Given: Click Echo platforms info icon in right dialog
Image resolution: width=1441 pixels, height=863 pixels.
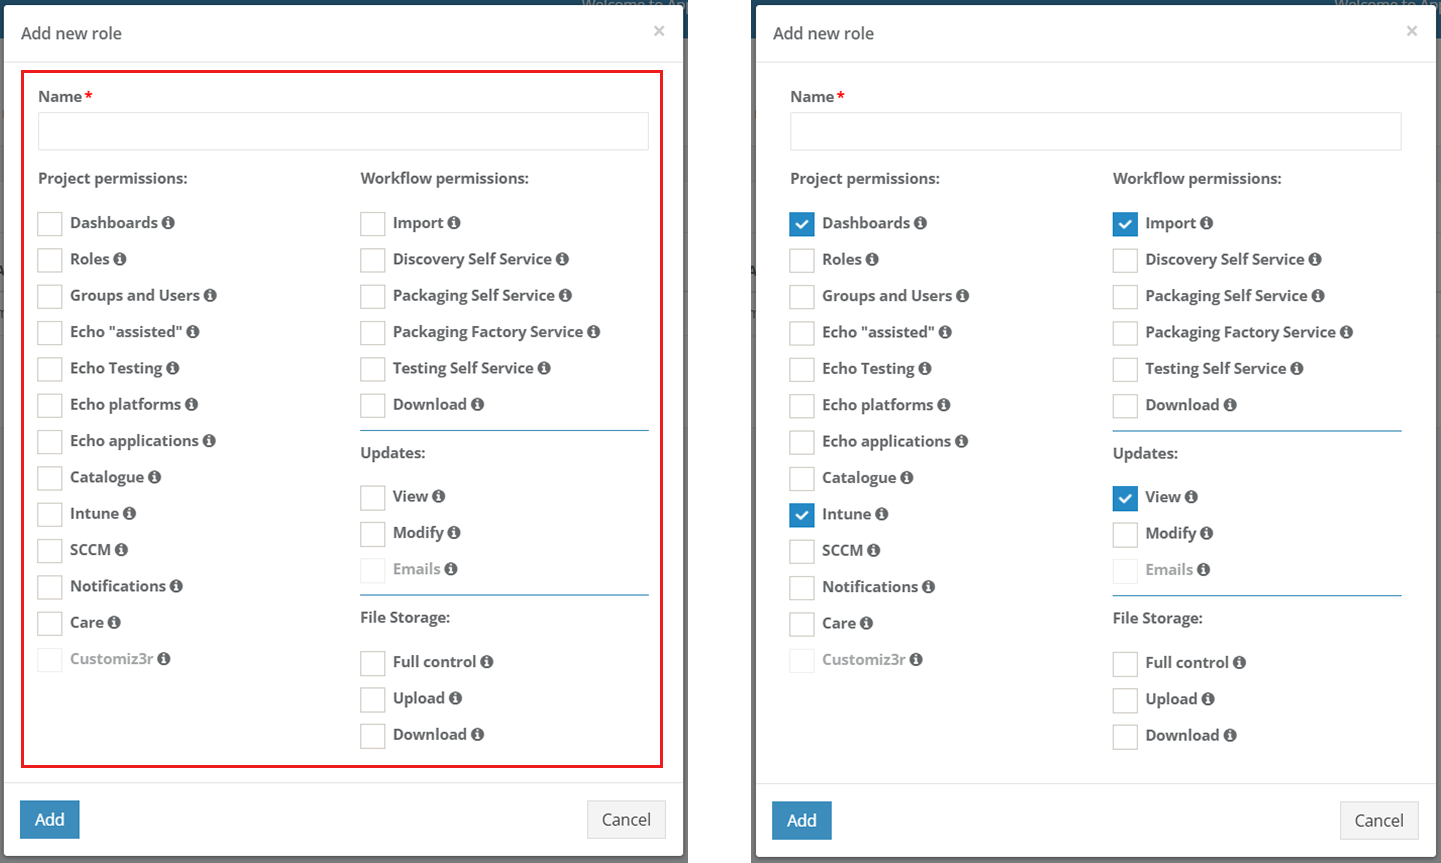Looking at the screenshot, I should coord(943,405).
